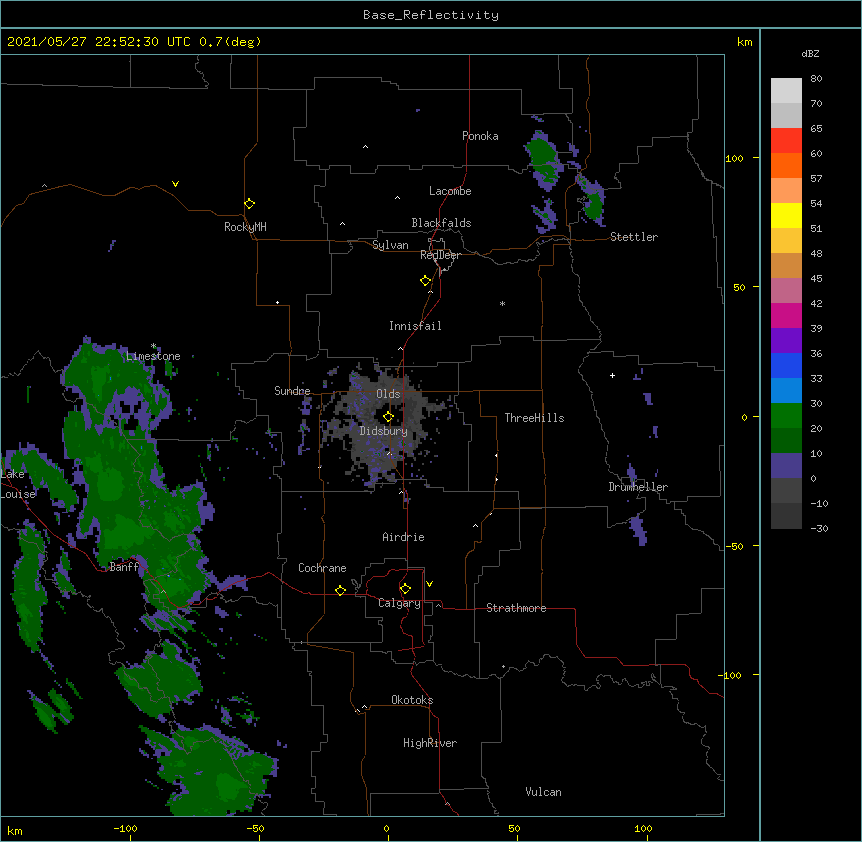The height and width of the screenshot is (842, 862).
Task: Click the ThreeHills city label
Action: click(x=534, y=418)
